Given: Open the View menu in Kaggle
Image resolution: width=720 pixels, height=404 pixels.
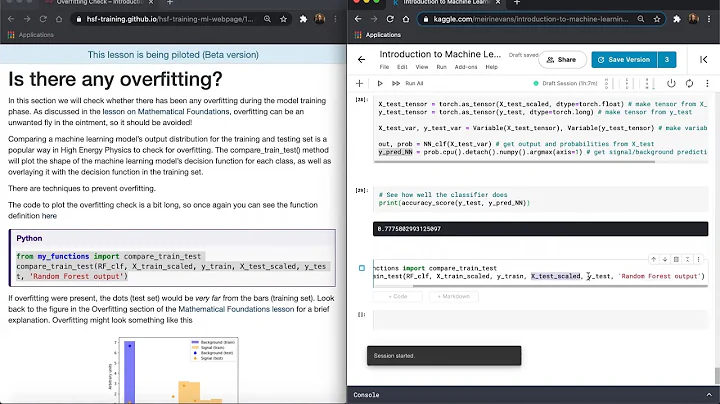Looking at the screenshot, I should tap(422, 67).
